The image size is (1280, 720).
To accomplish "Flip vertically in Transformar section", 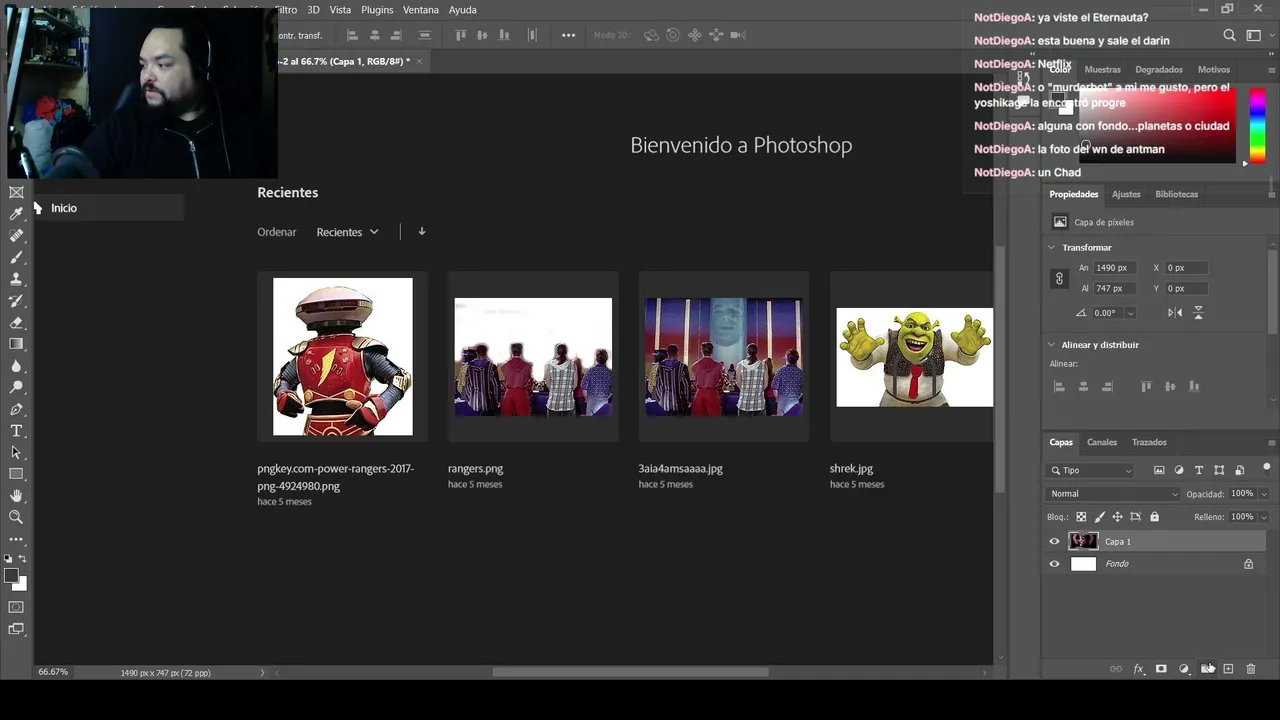I will pyautogui.click(x=1198, y=313).
